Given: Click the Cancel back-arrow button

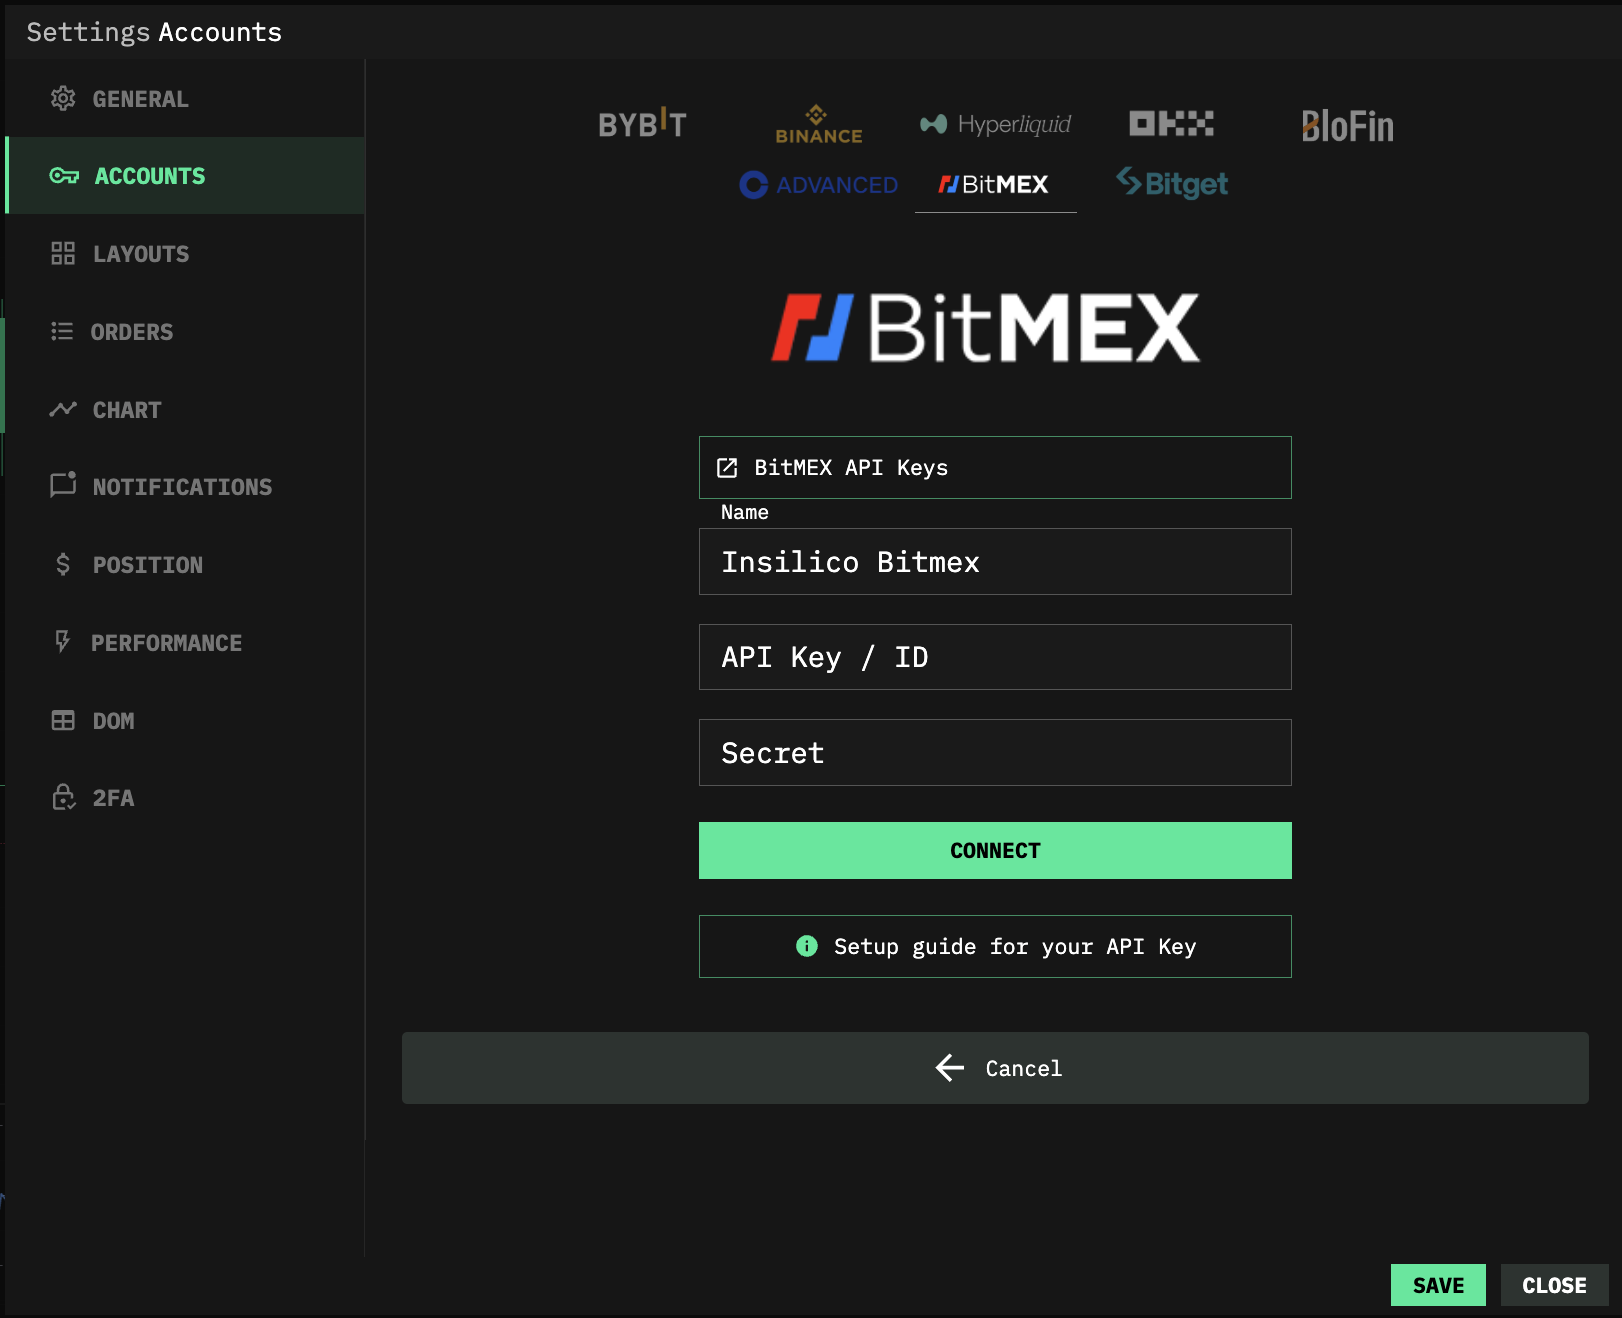Looking at the screenshot, I should [x=994, y=1068].
